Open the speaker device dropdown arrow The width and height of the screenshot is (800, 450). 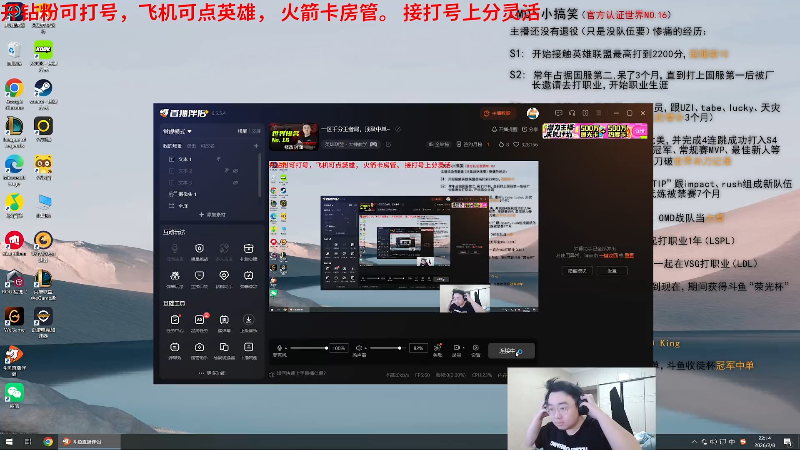pos(365,348)
